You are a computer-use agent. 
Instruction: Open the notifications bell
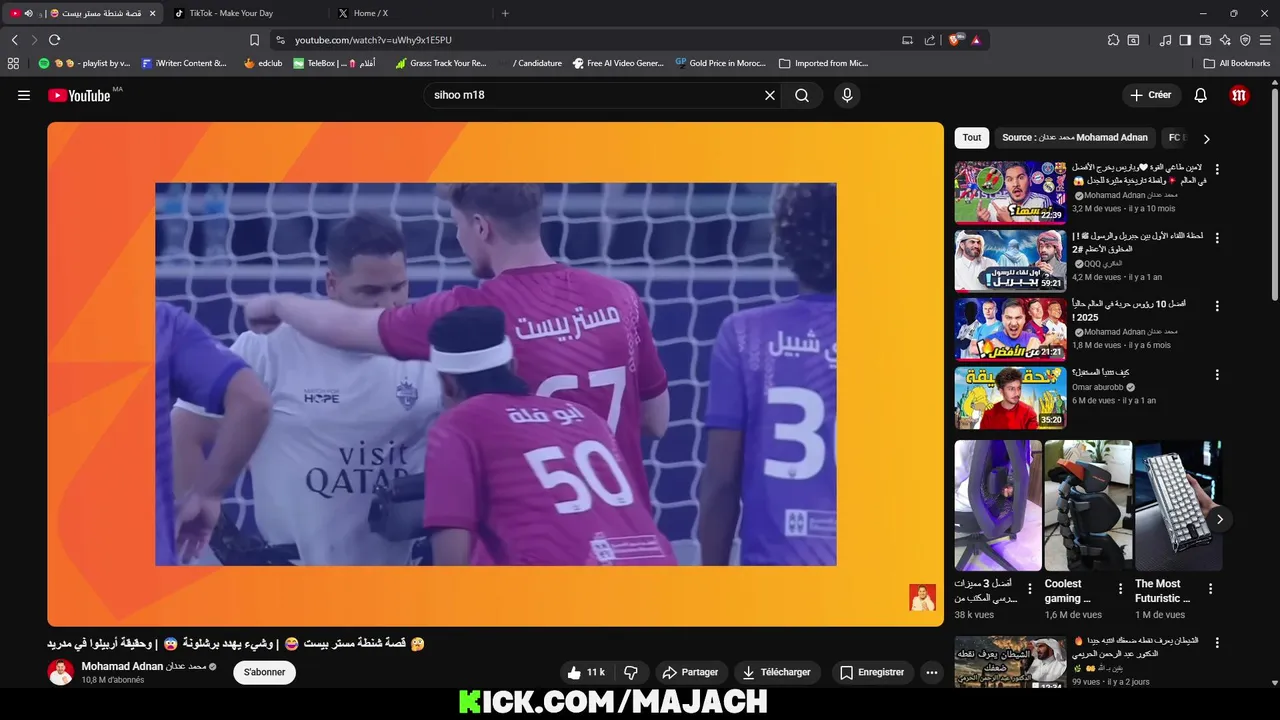(1201, 95)
